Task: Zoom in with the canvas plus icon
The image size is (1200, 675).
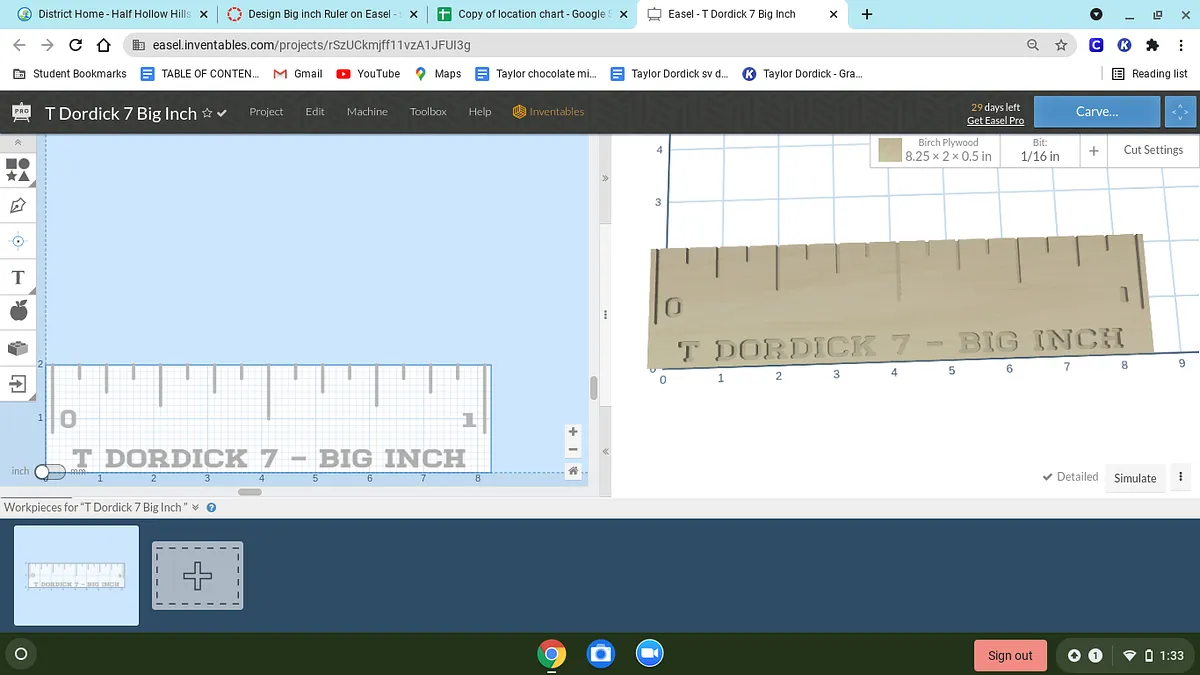Action: point(573,432)
